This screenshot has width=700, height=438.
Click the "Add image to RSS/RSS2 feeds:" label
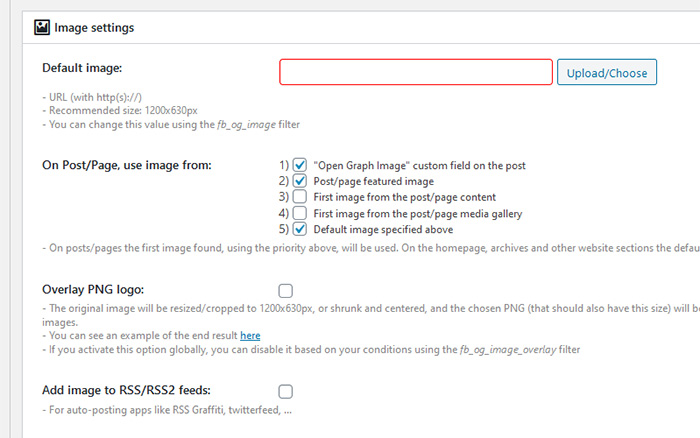tap(126, 390)
